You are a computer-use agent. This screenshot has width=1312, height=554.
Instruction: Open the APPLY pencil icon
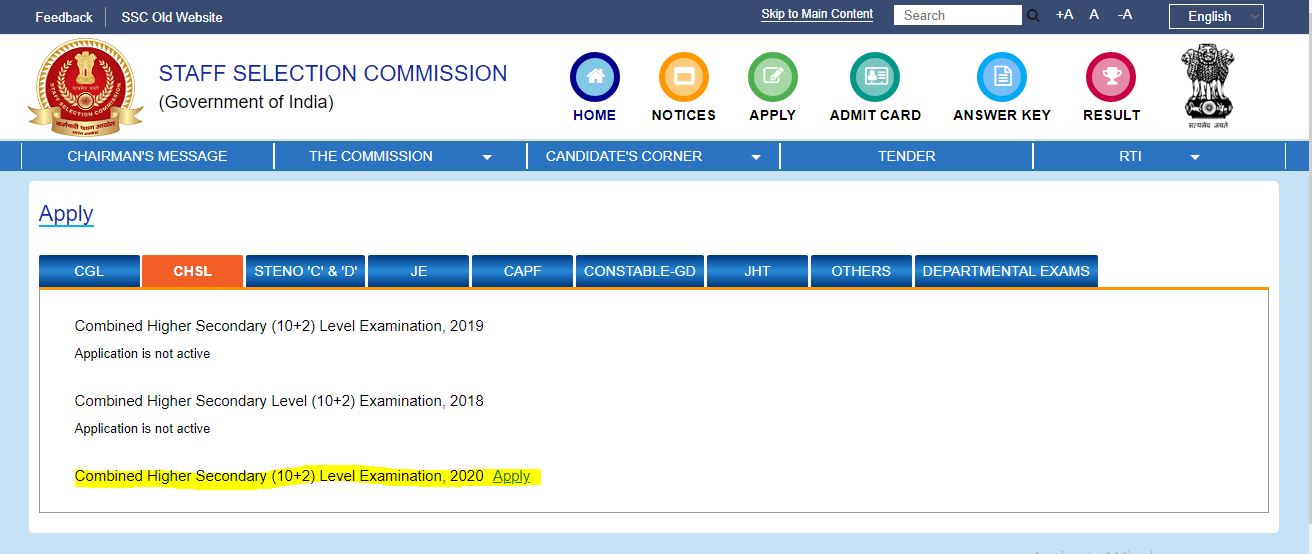coord(772,77)
